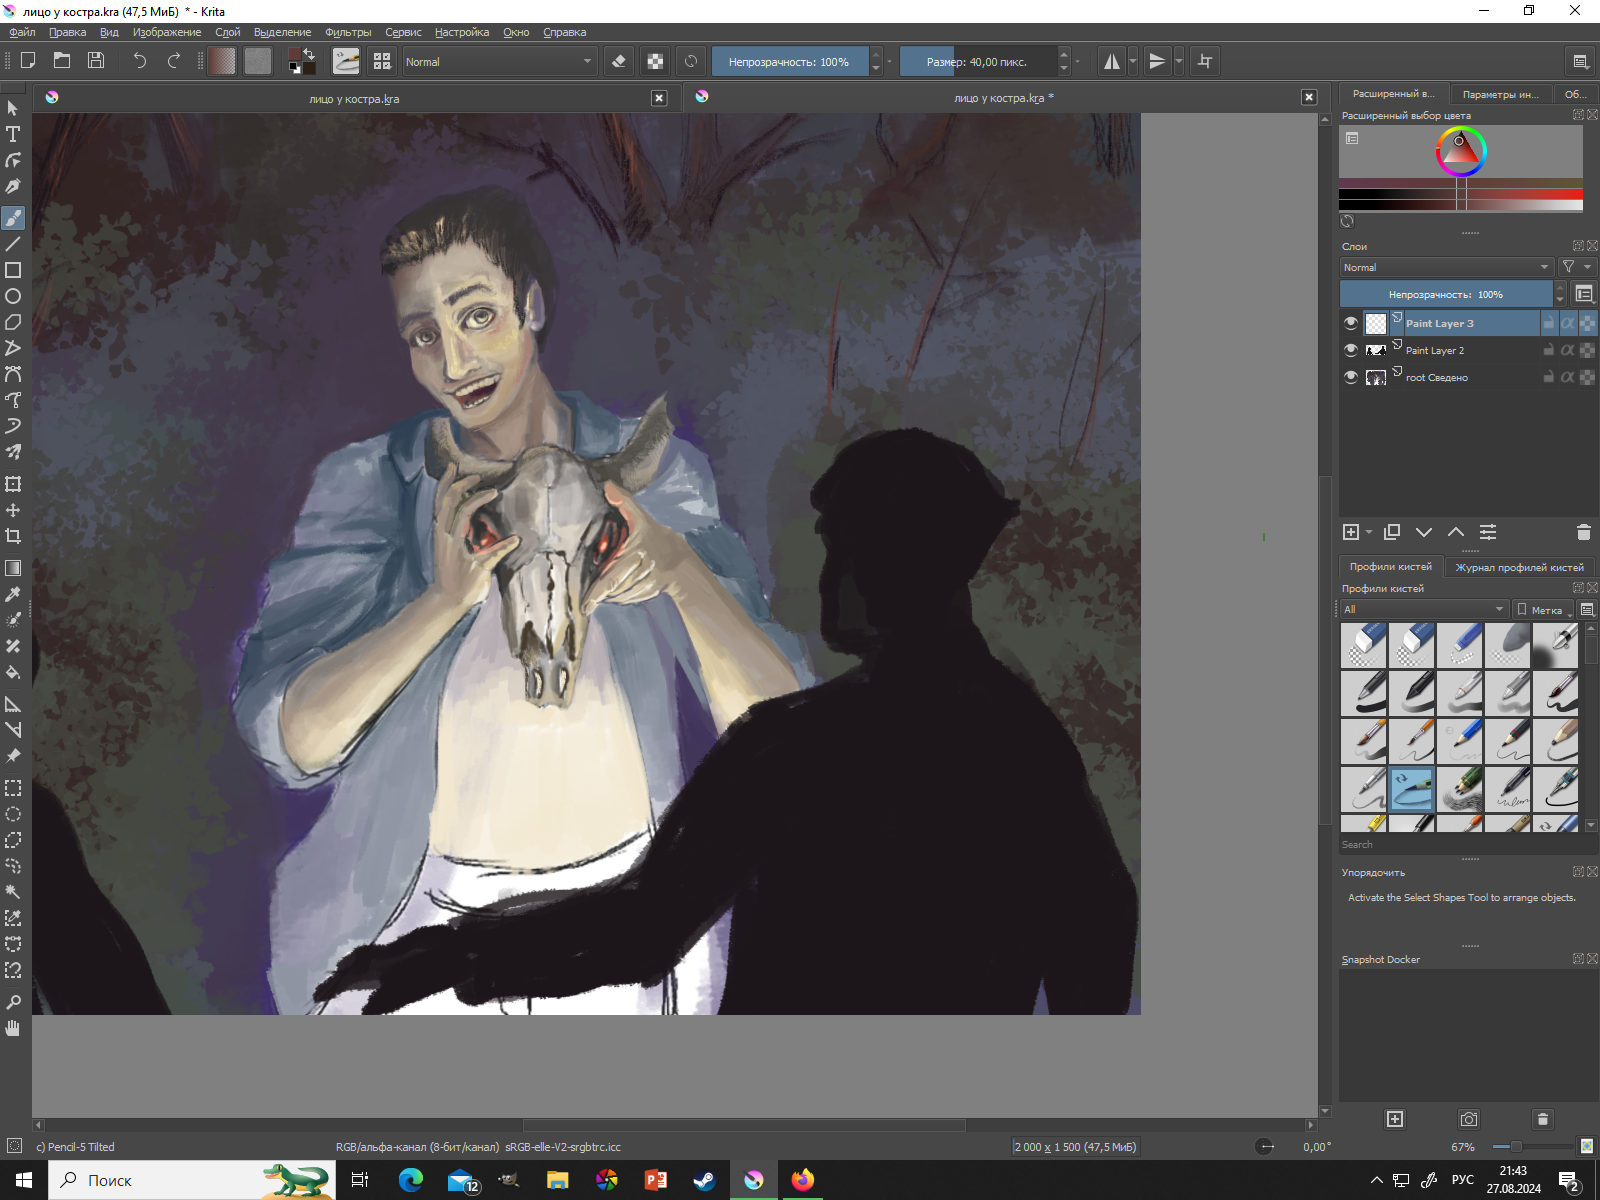The width and height of the screenshot is (1600, 1200).
Task: Choose the Zoom magnifier tool
Action: coord(13,1002)
